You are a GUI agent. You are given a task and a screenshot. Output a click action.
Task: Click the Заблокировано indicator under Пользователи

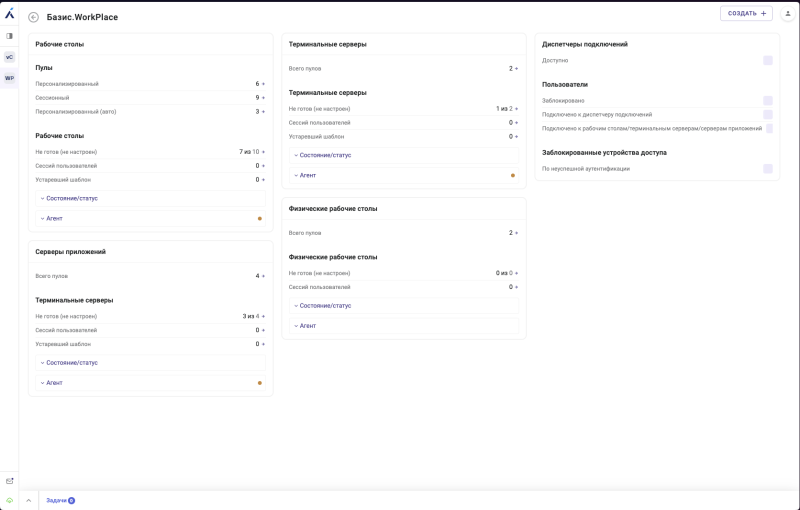click(767, 100)
